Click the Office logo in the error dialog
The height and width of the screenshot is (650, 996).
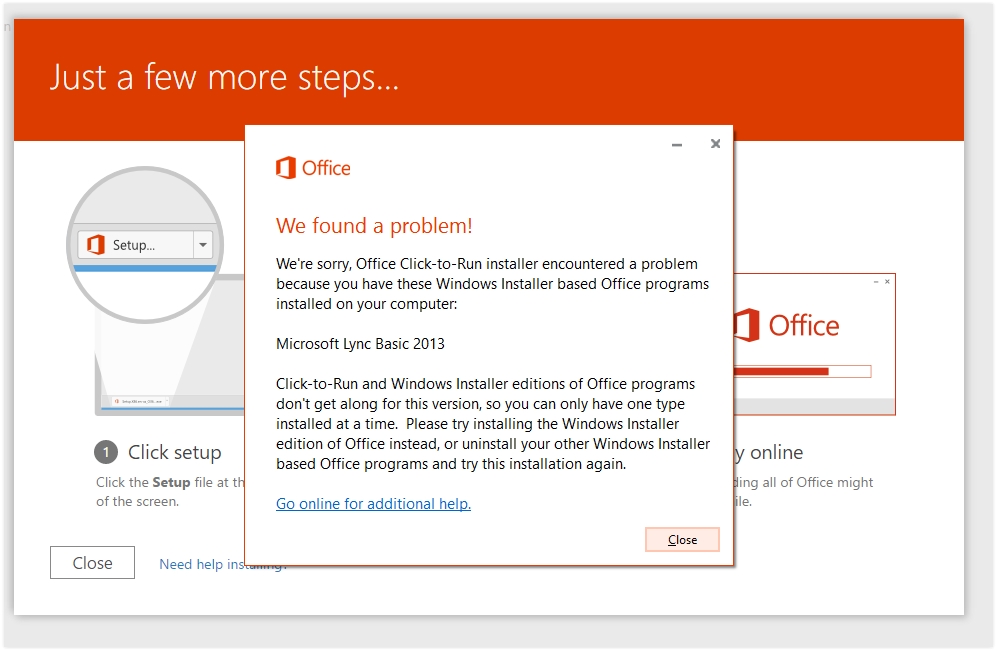(313, 168)
